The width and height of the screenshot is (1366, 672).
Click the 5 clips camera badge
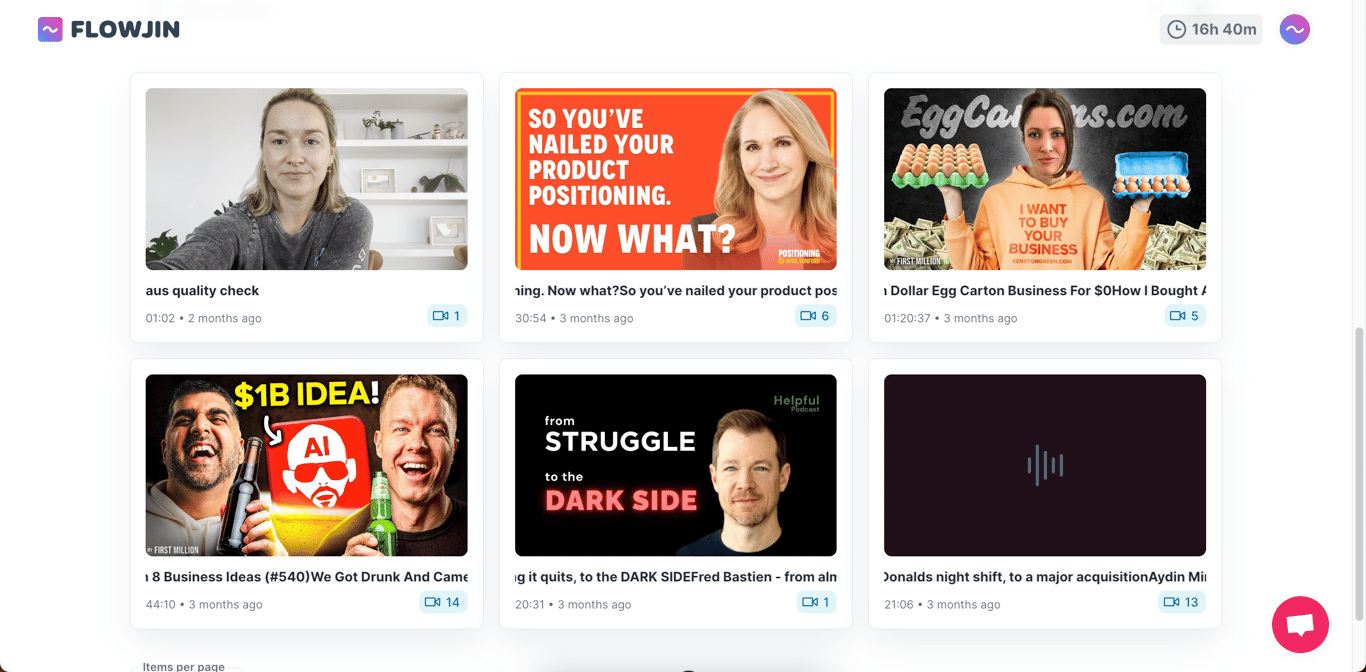pos(1185,316)
